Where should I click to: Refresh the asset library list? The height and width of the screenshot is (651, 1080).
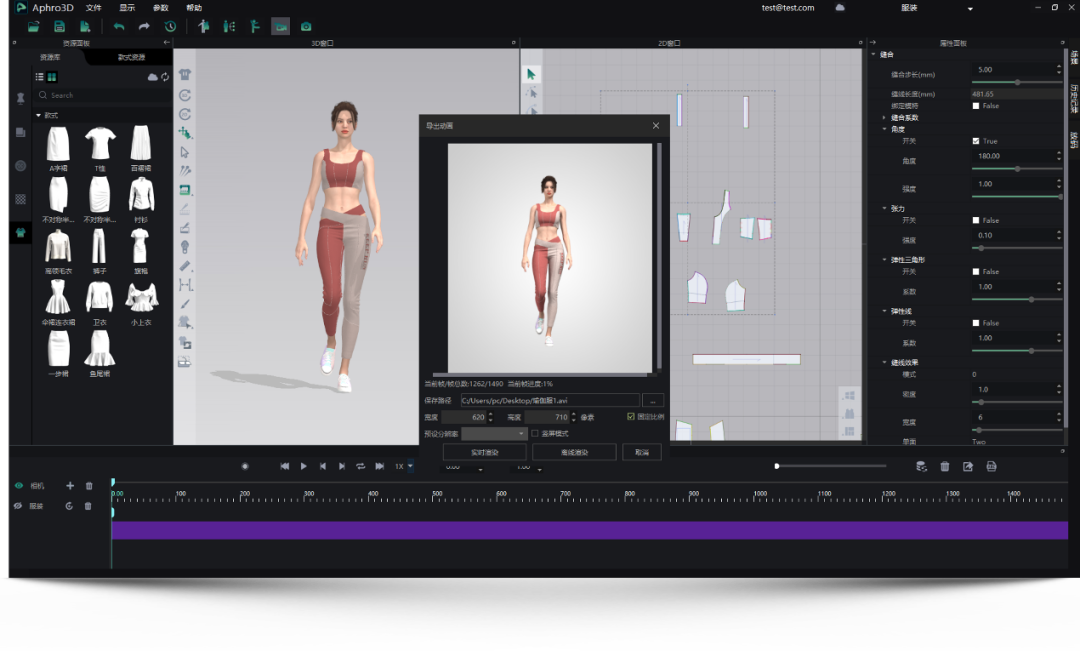[x=165, y=77]
